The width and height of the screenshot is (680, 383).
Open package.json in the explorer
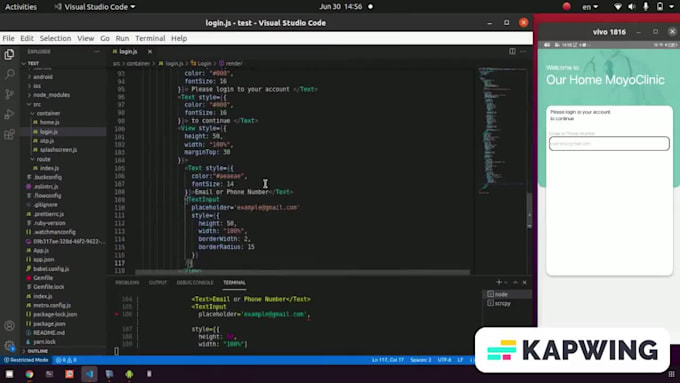coord(49,324)
